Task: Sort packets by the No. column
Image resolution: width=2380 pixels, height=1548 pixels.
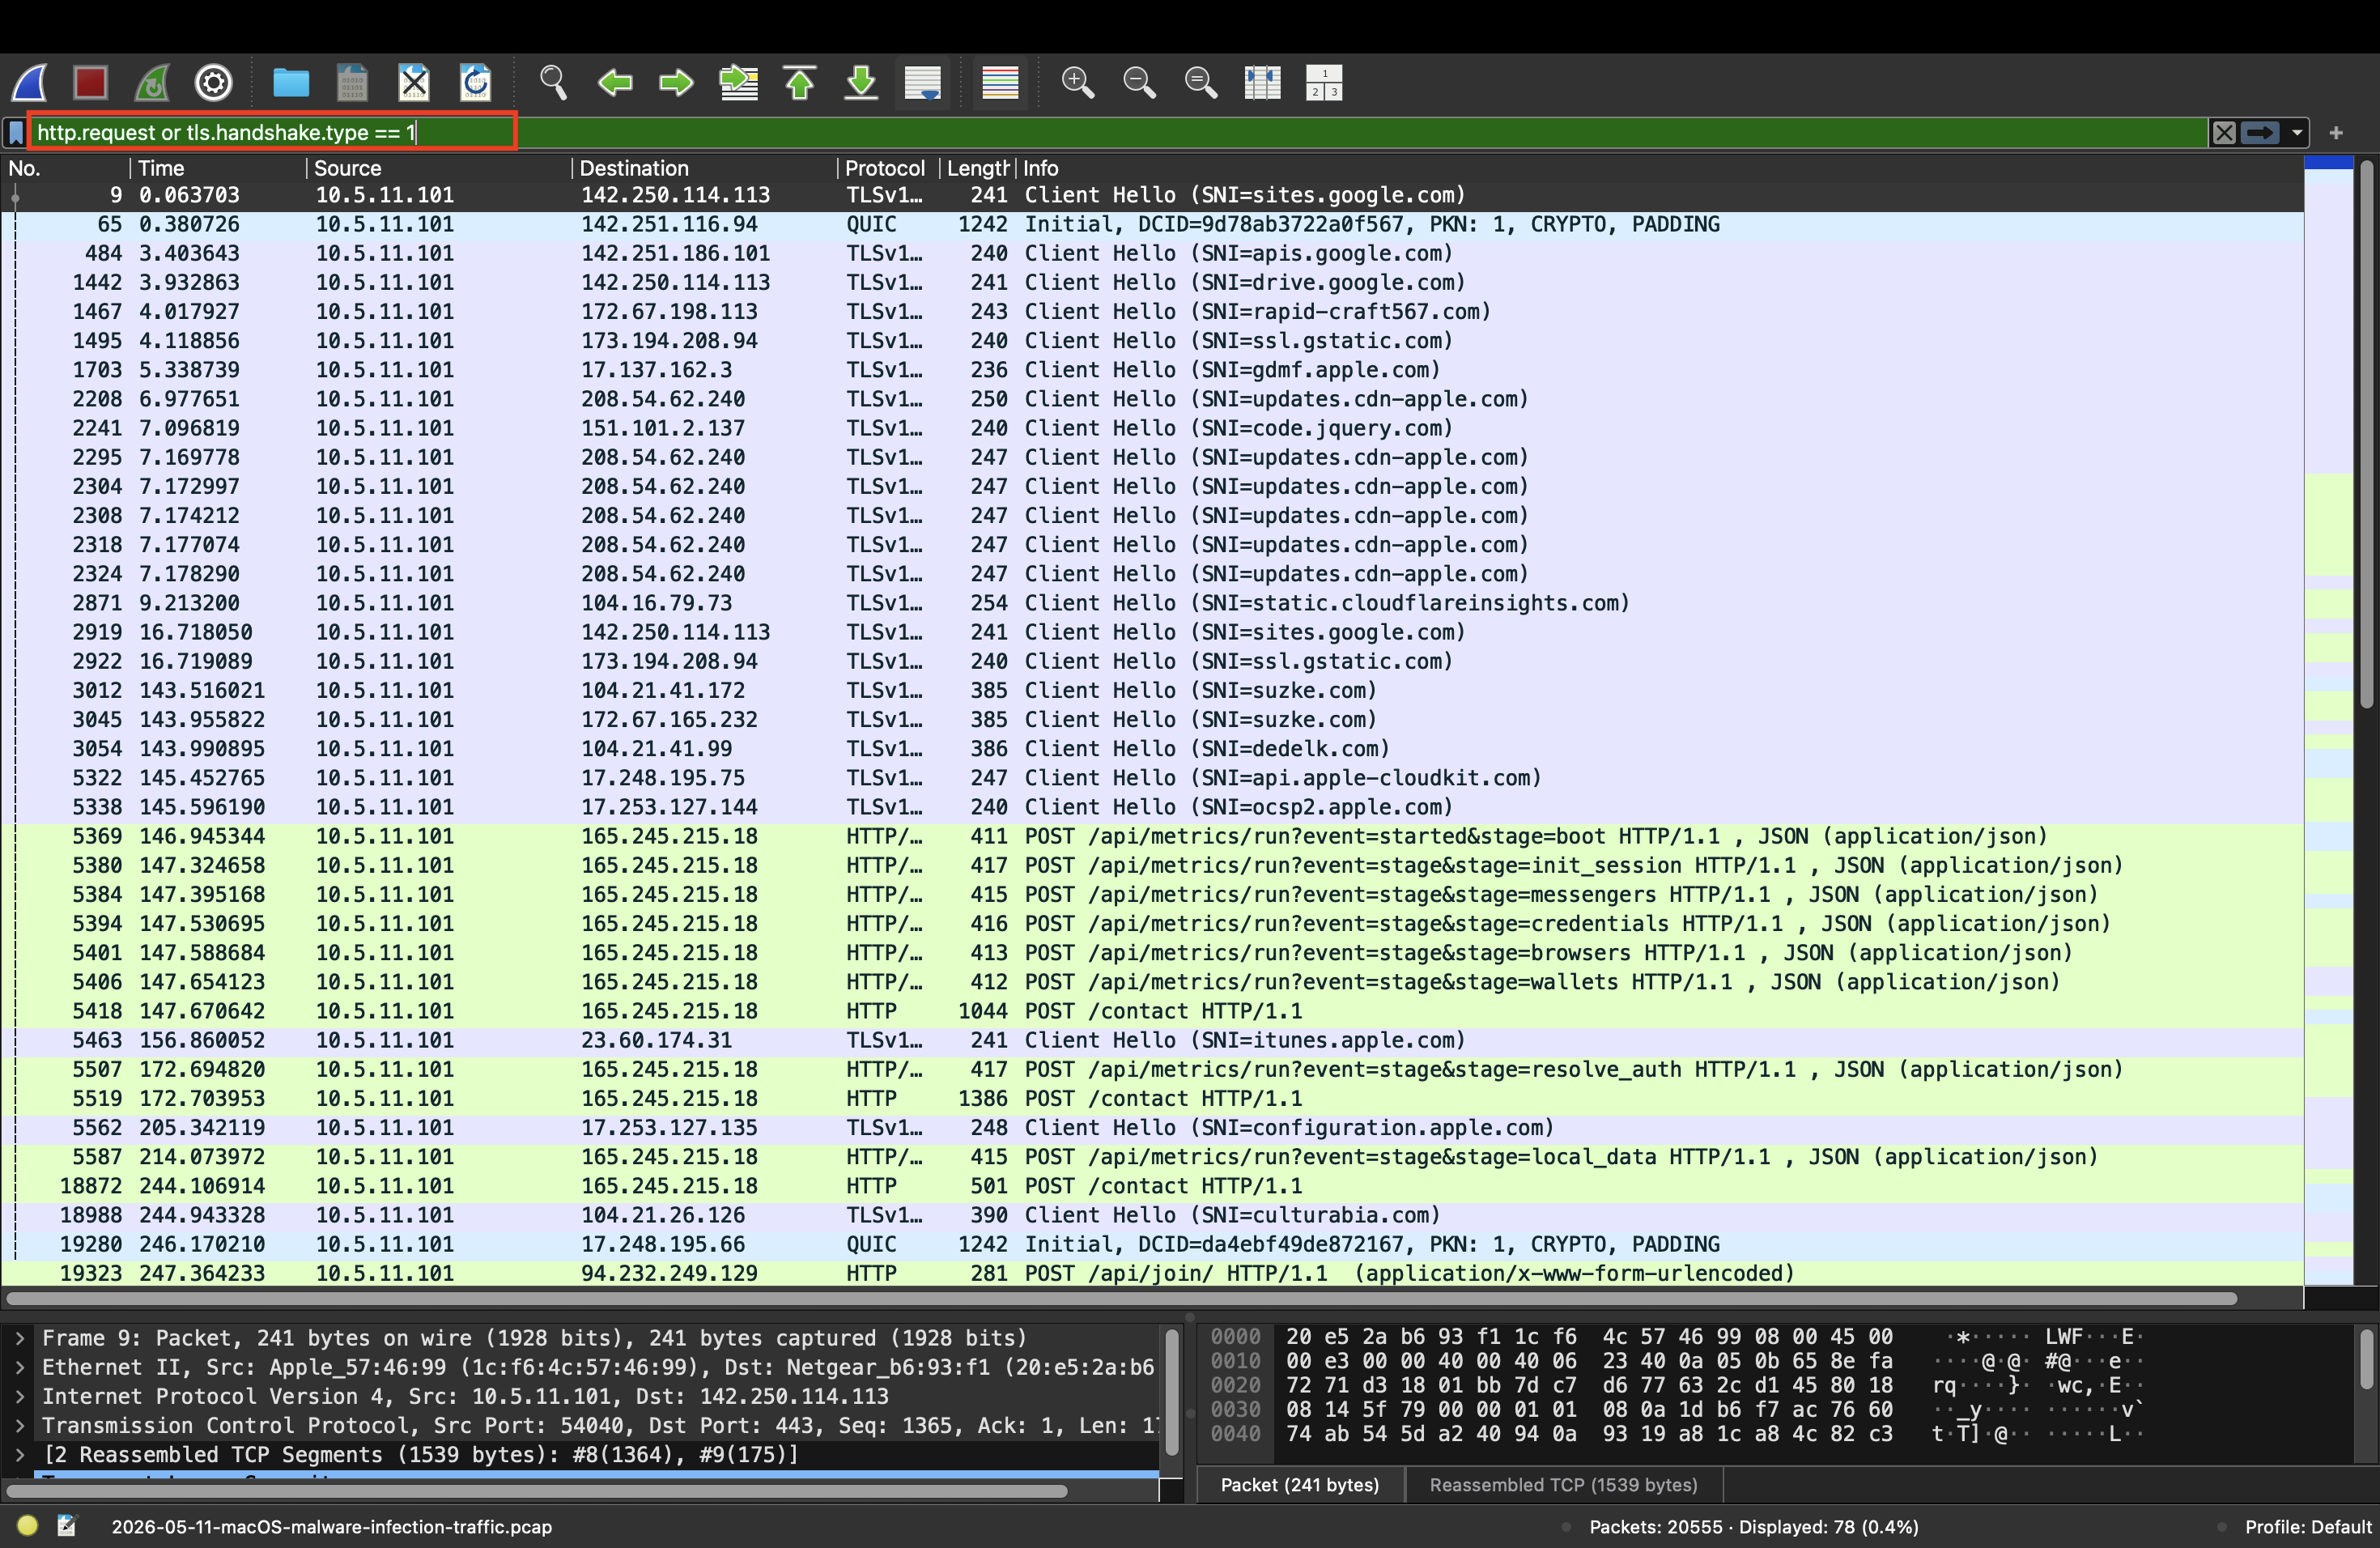Action: 66,168
